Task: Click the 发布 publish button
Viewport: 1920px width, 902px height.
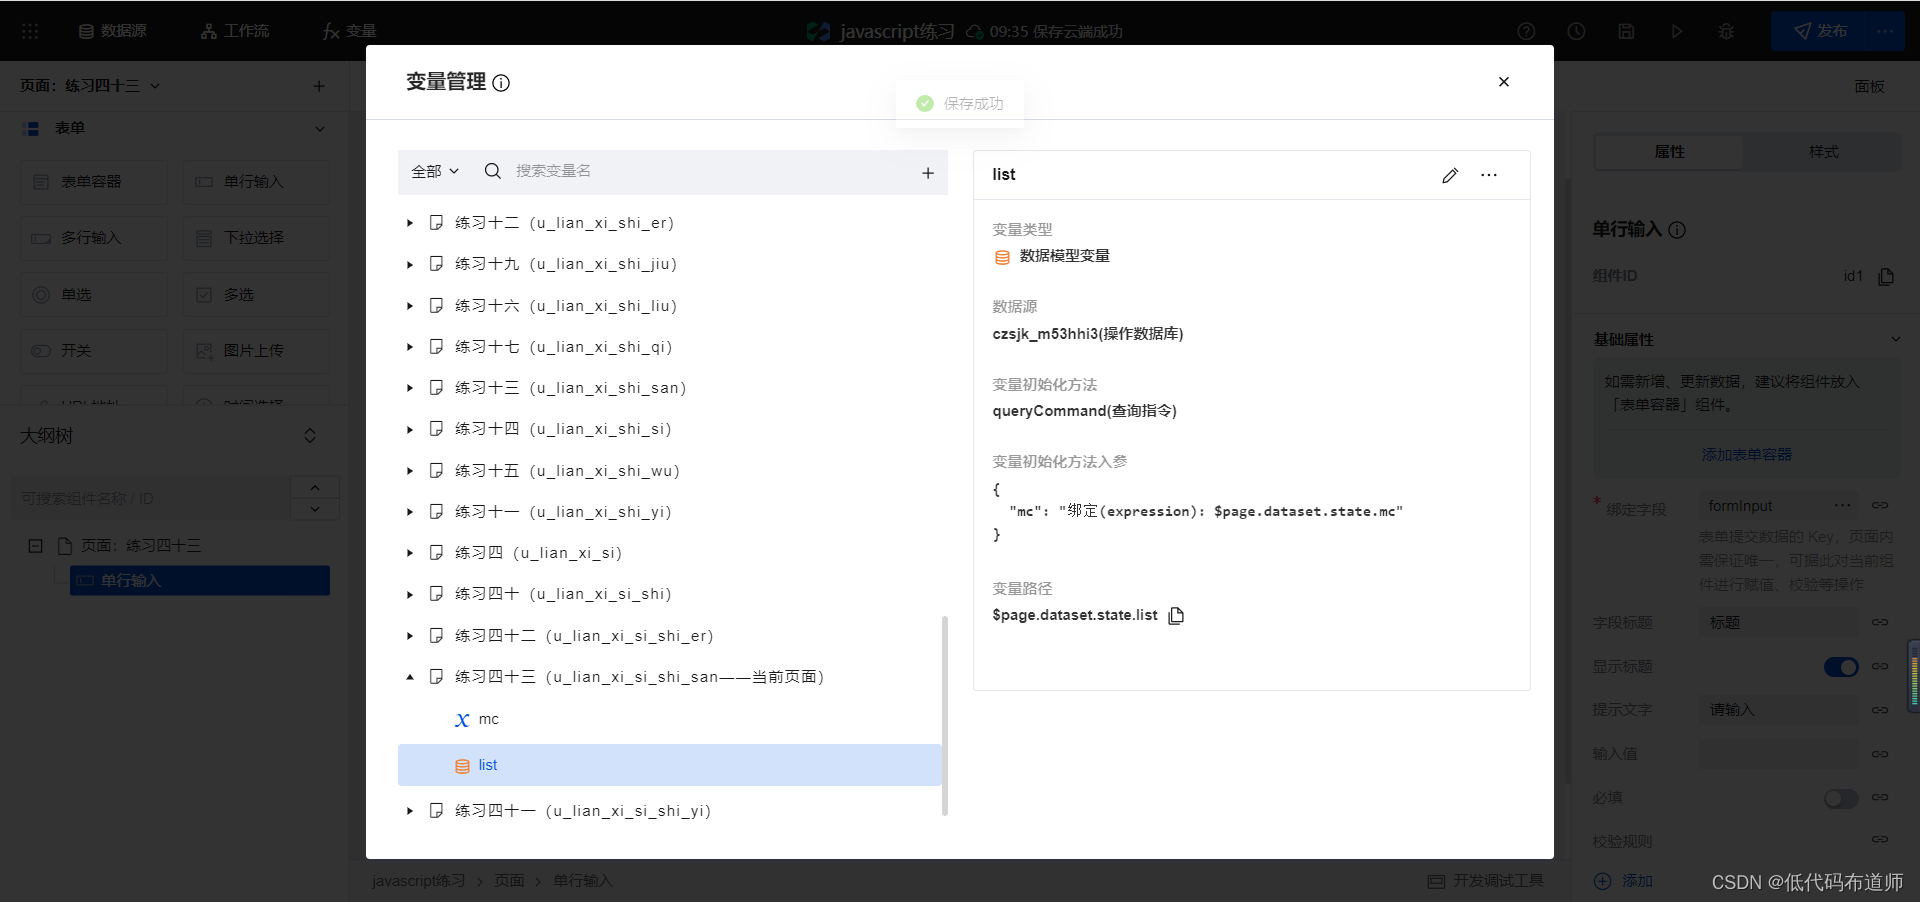Action: [1821, 31]
